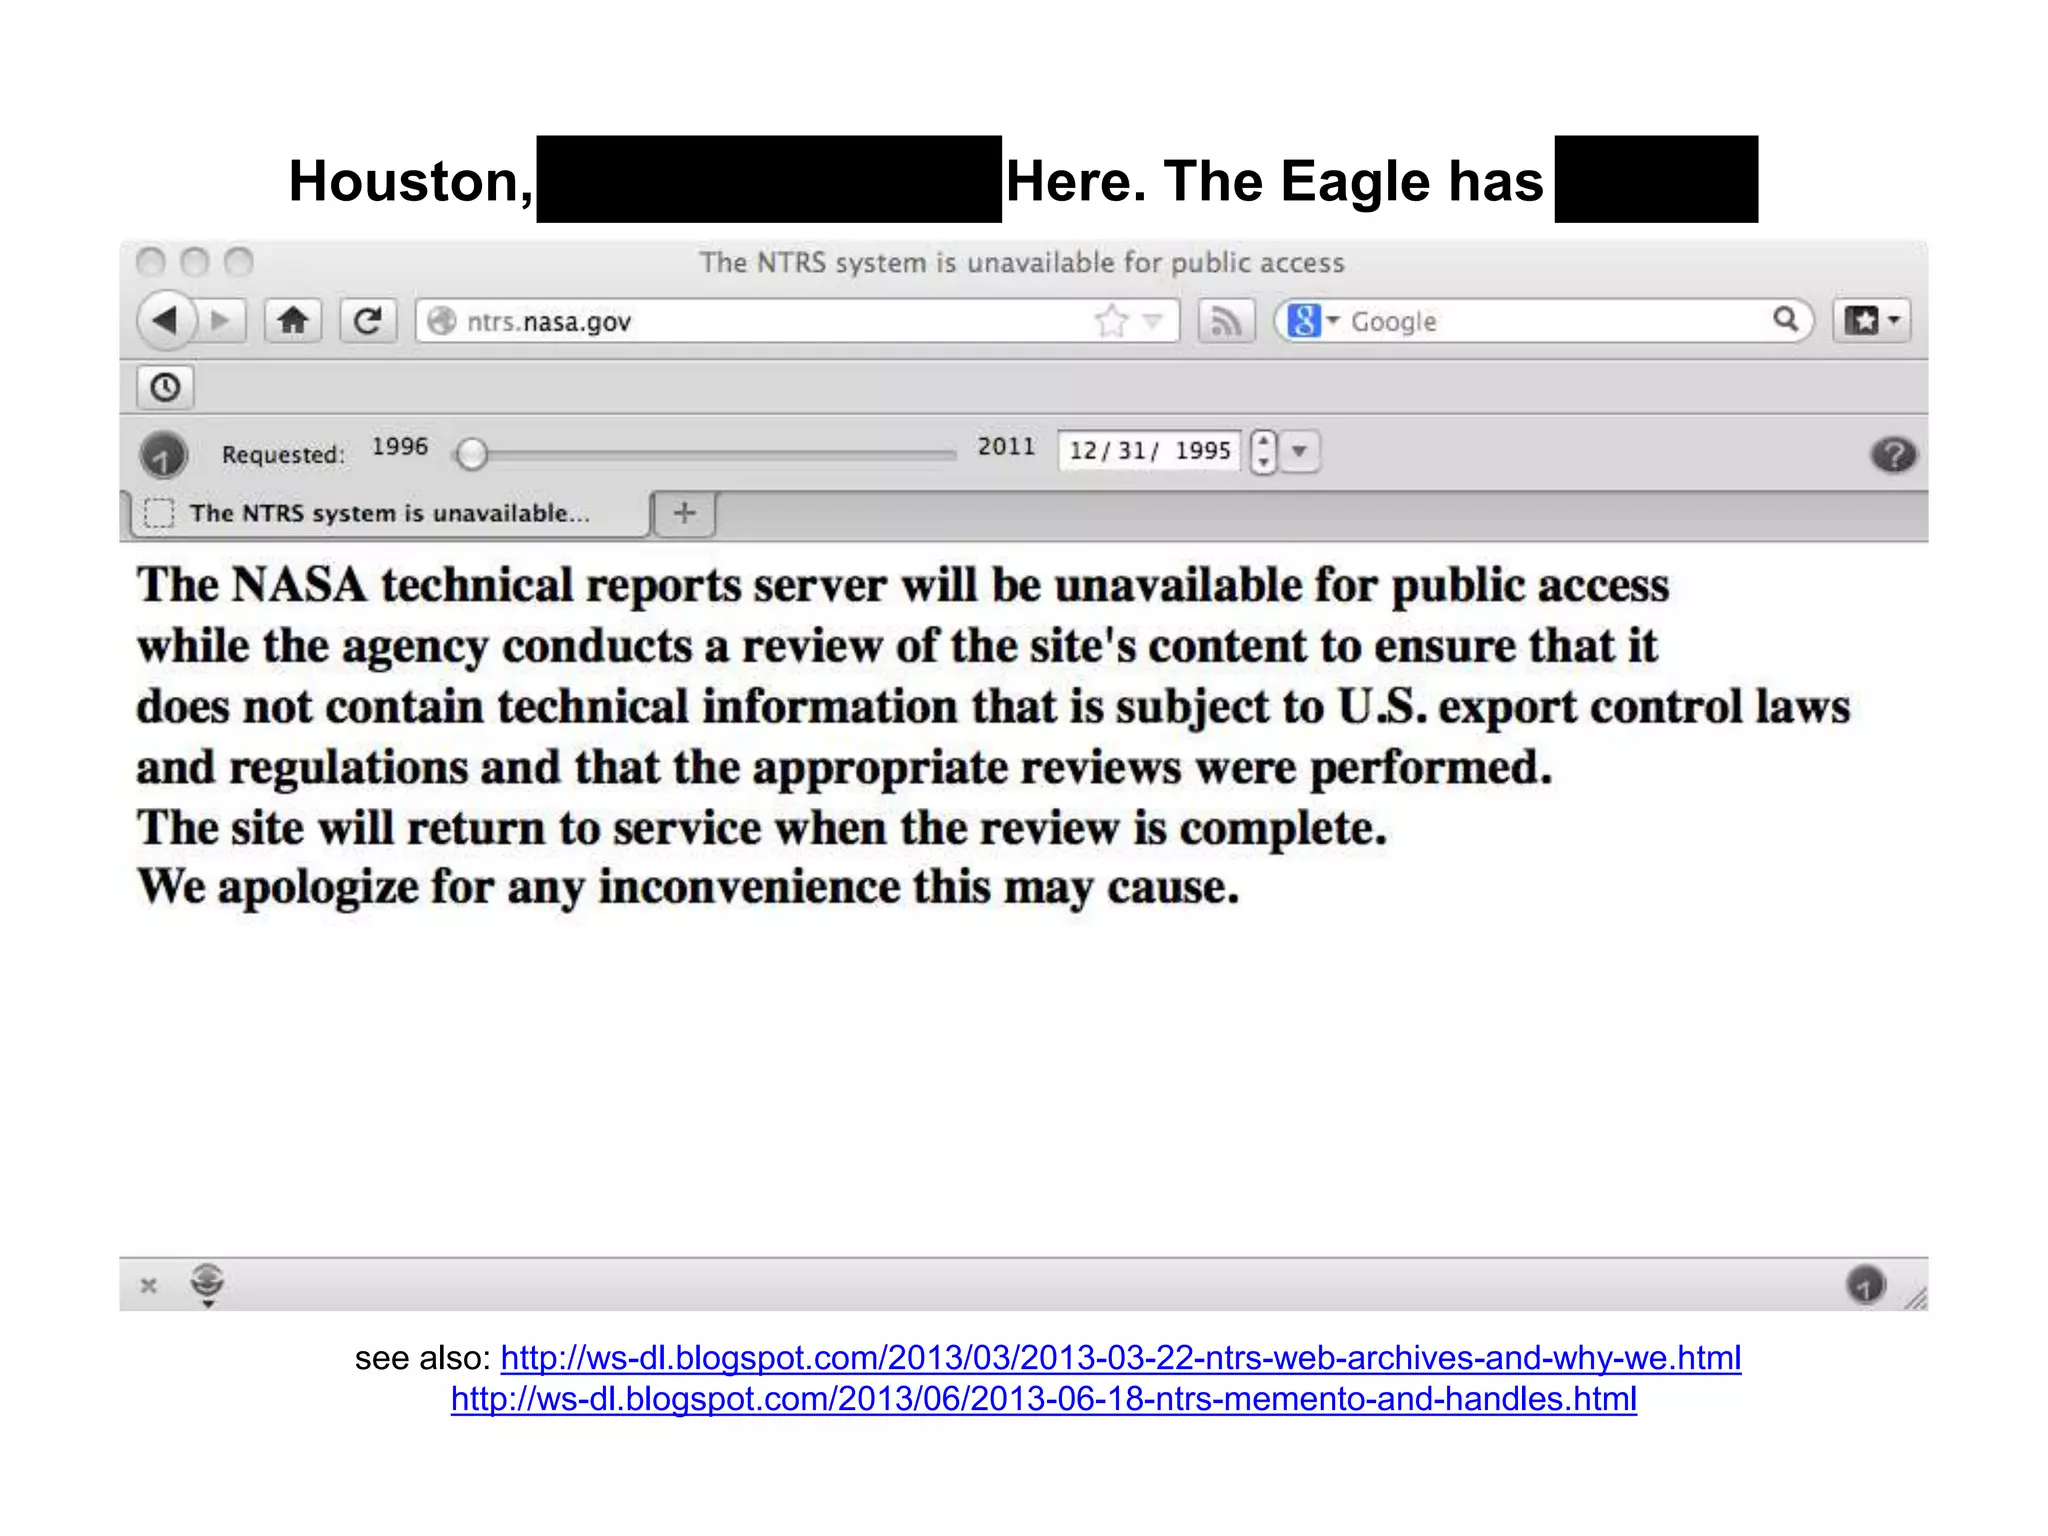Open the URL bar history dropdown arrow
Viewport: 2048px width, 1536px height.
[x=1153, y=321]
